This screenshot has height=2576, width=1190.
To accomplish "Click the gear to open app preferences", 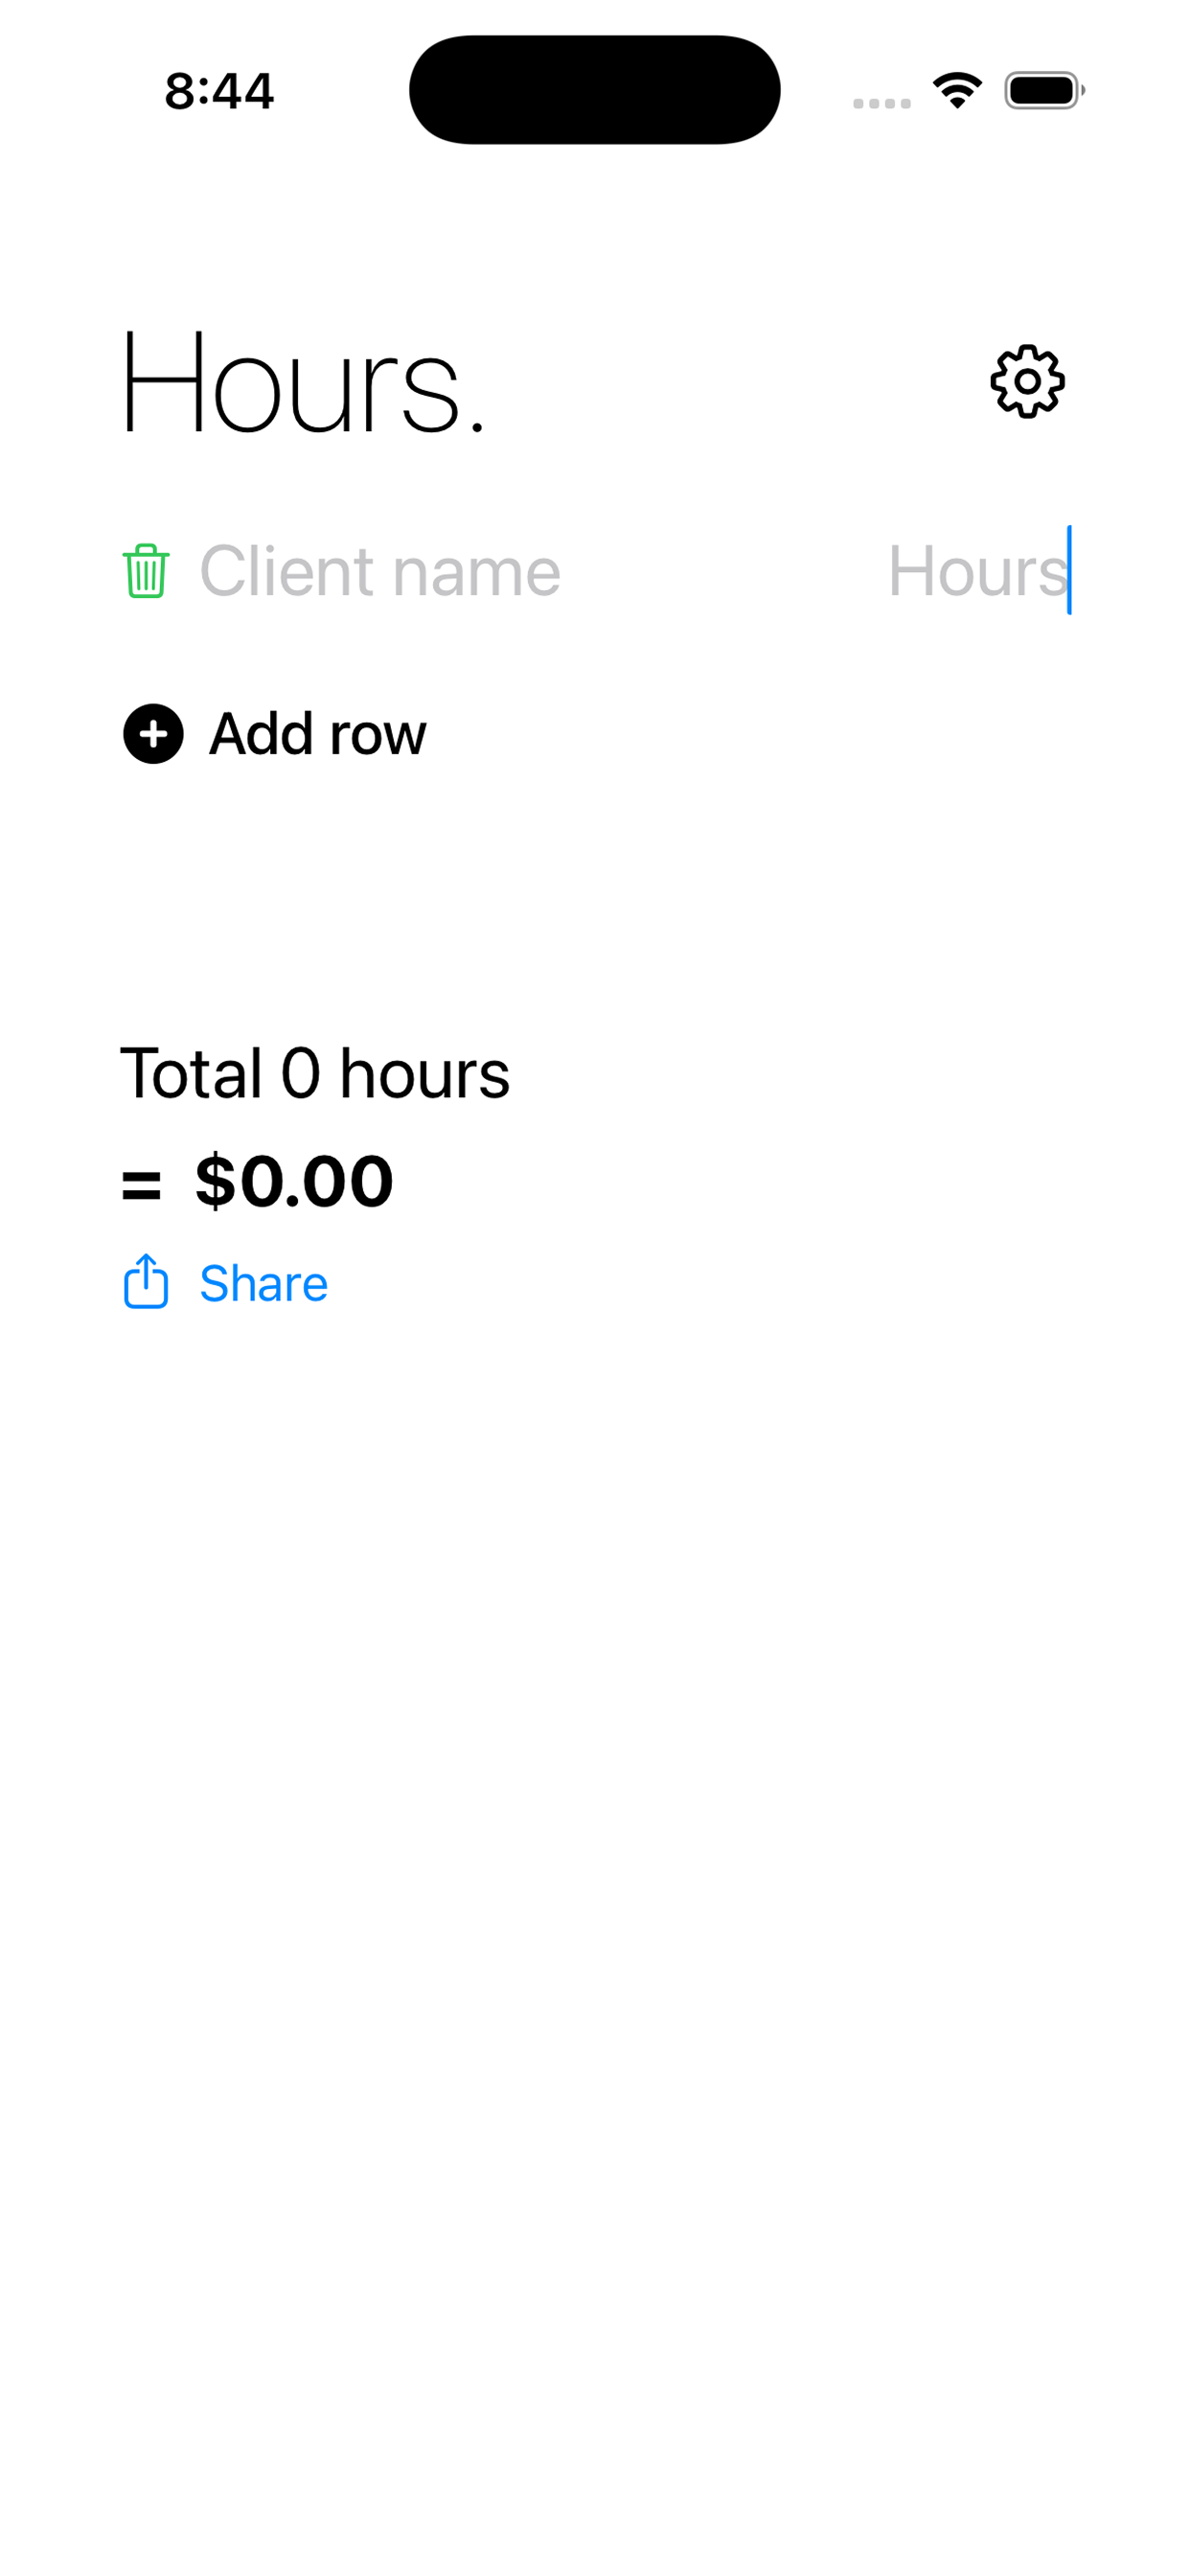I will 1028,381.
